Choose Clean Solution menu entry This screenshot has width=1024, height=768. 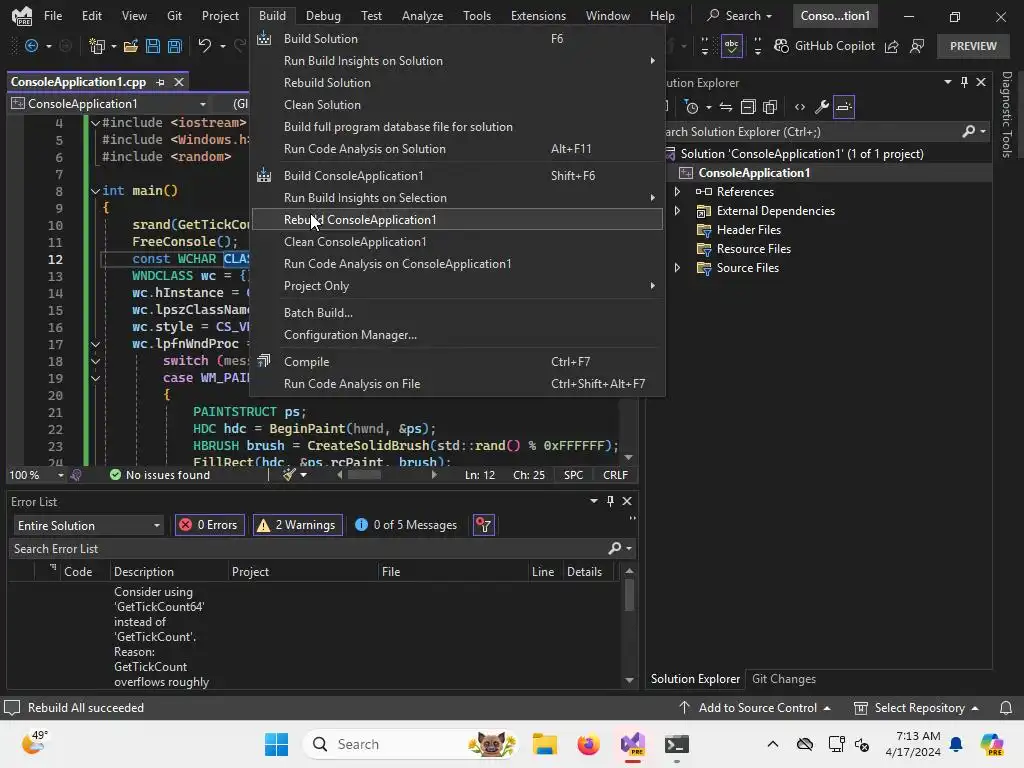(x=457, y=104)
